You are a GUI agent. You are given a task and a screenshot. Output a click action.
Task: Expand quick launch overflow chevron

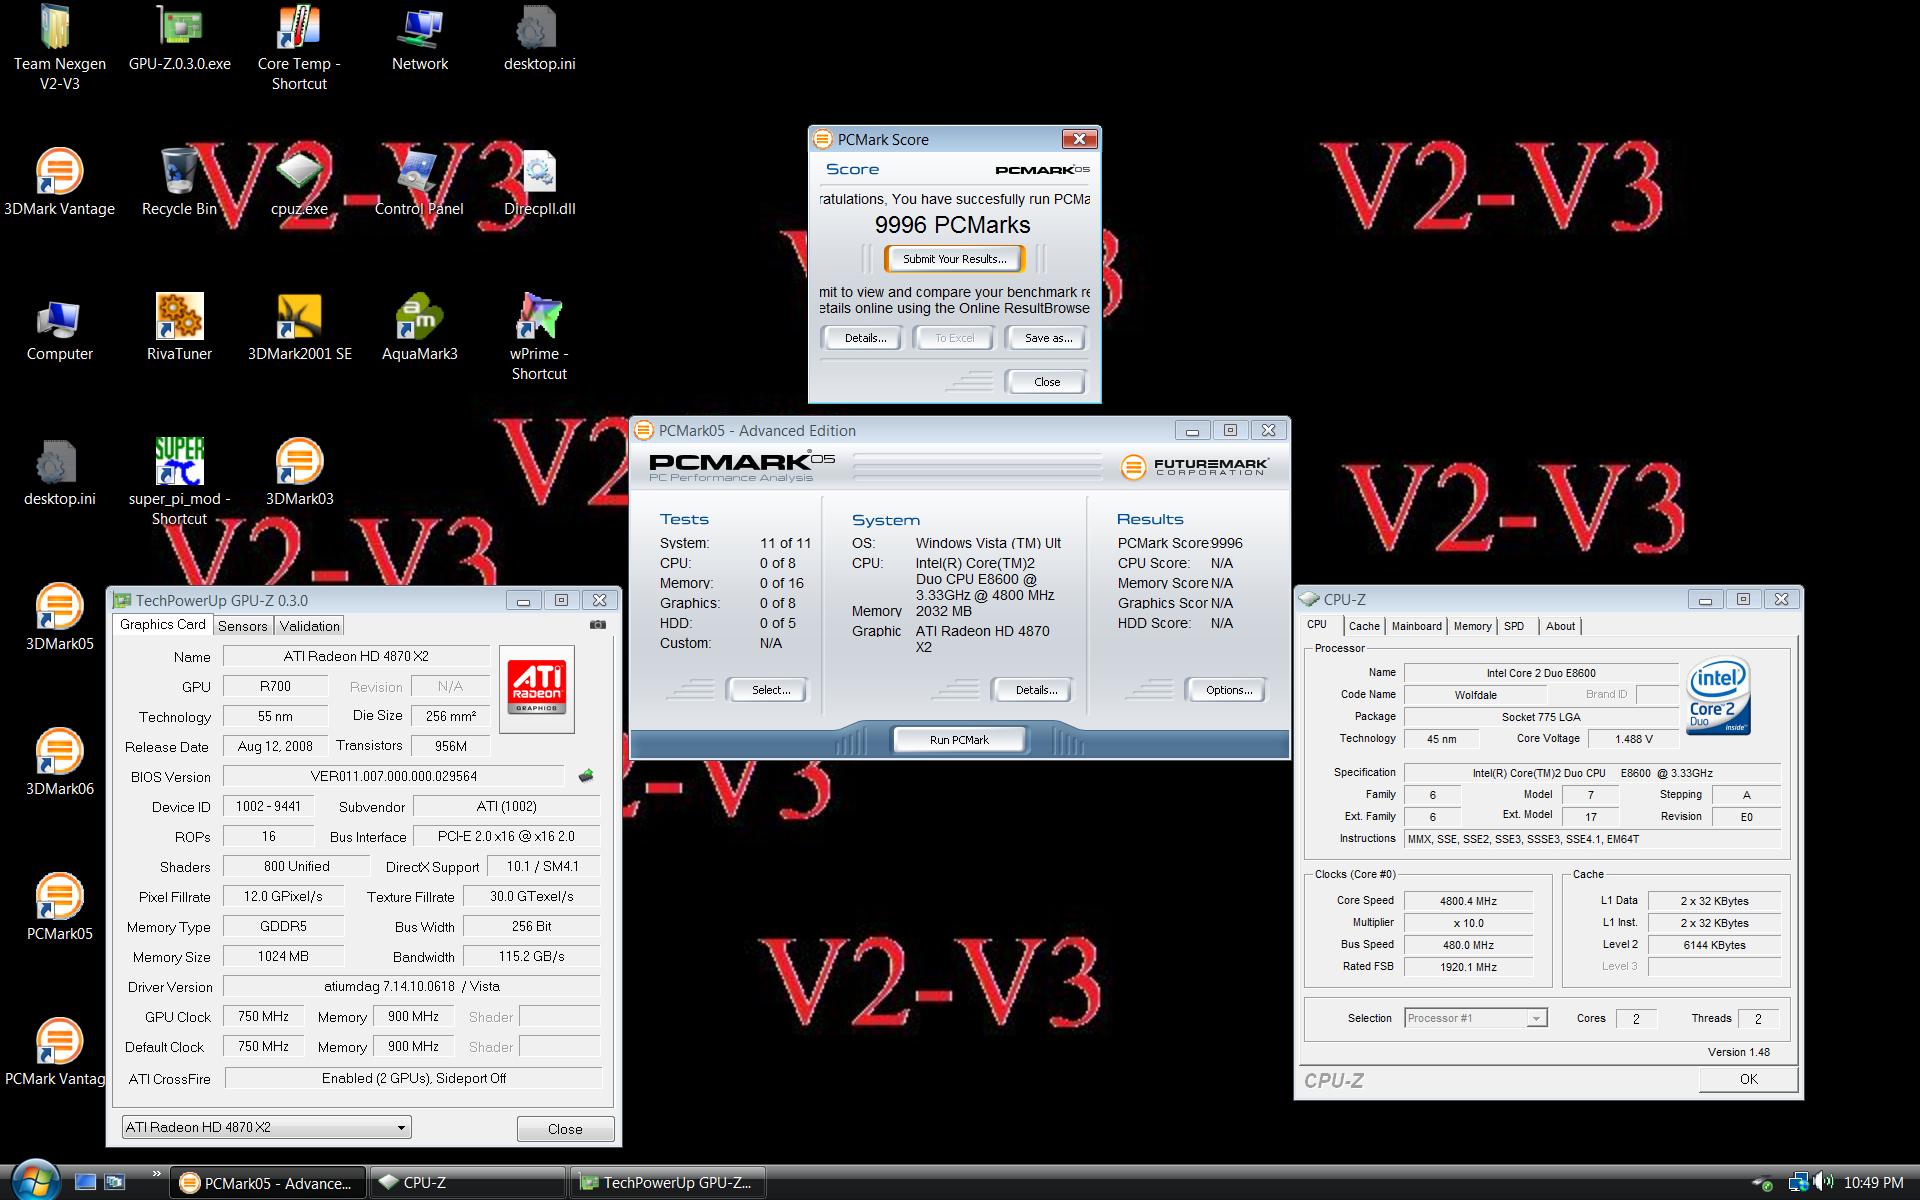tap(156, 1174)
